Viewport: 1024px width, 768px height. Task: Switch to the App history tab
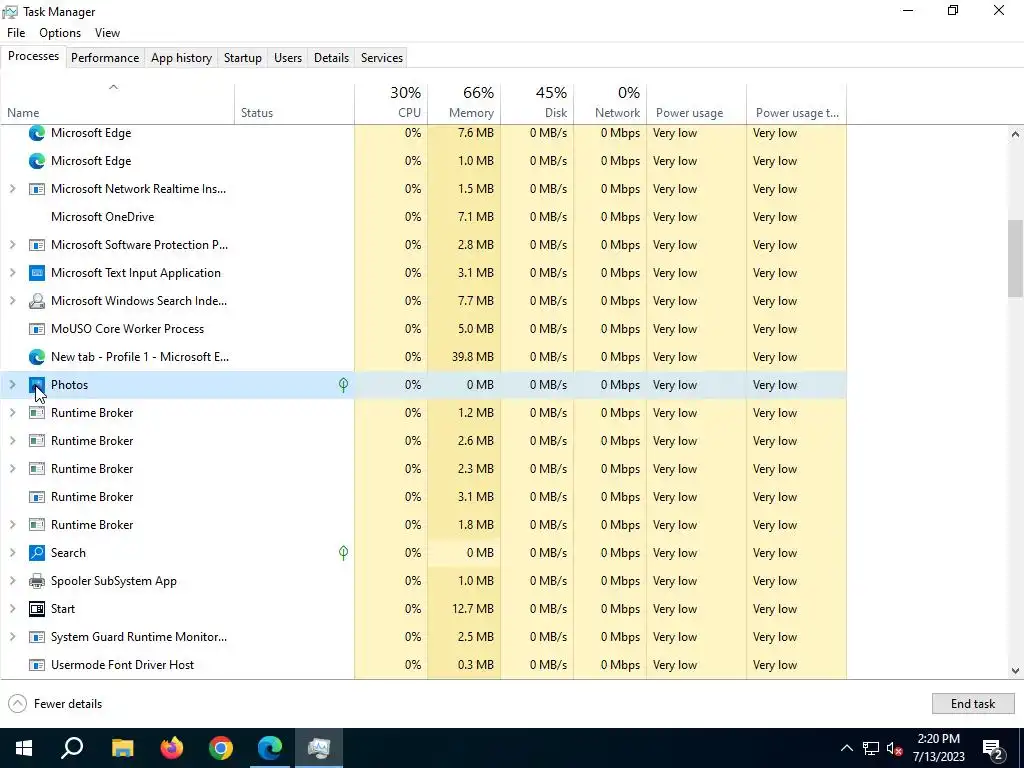(182, 57)
